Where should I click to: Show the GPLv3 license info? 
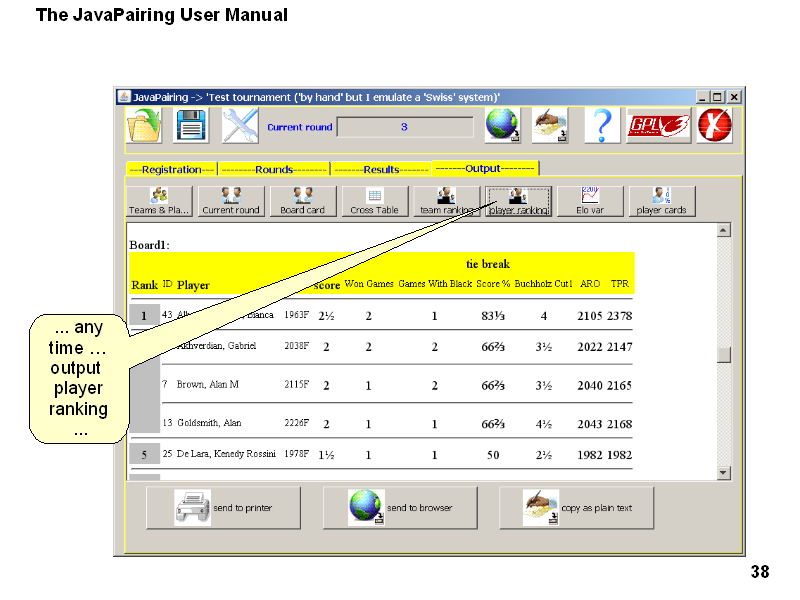(x=658, y=127)
